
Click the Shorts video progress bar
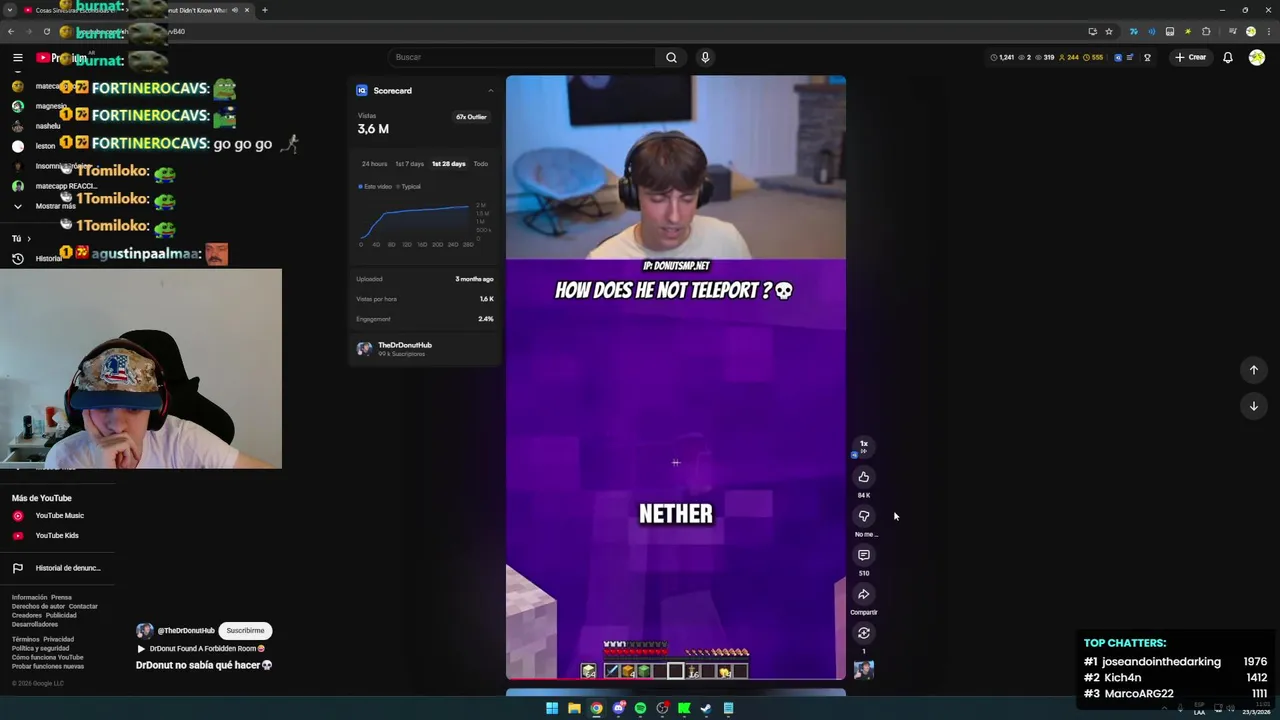click(676, 680)
